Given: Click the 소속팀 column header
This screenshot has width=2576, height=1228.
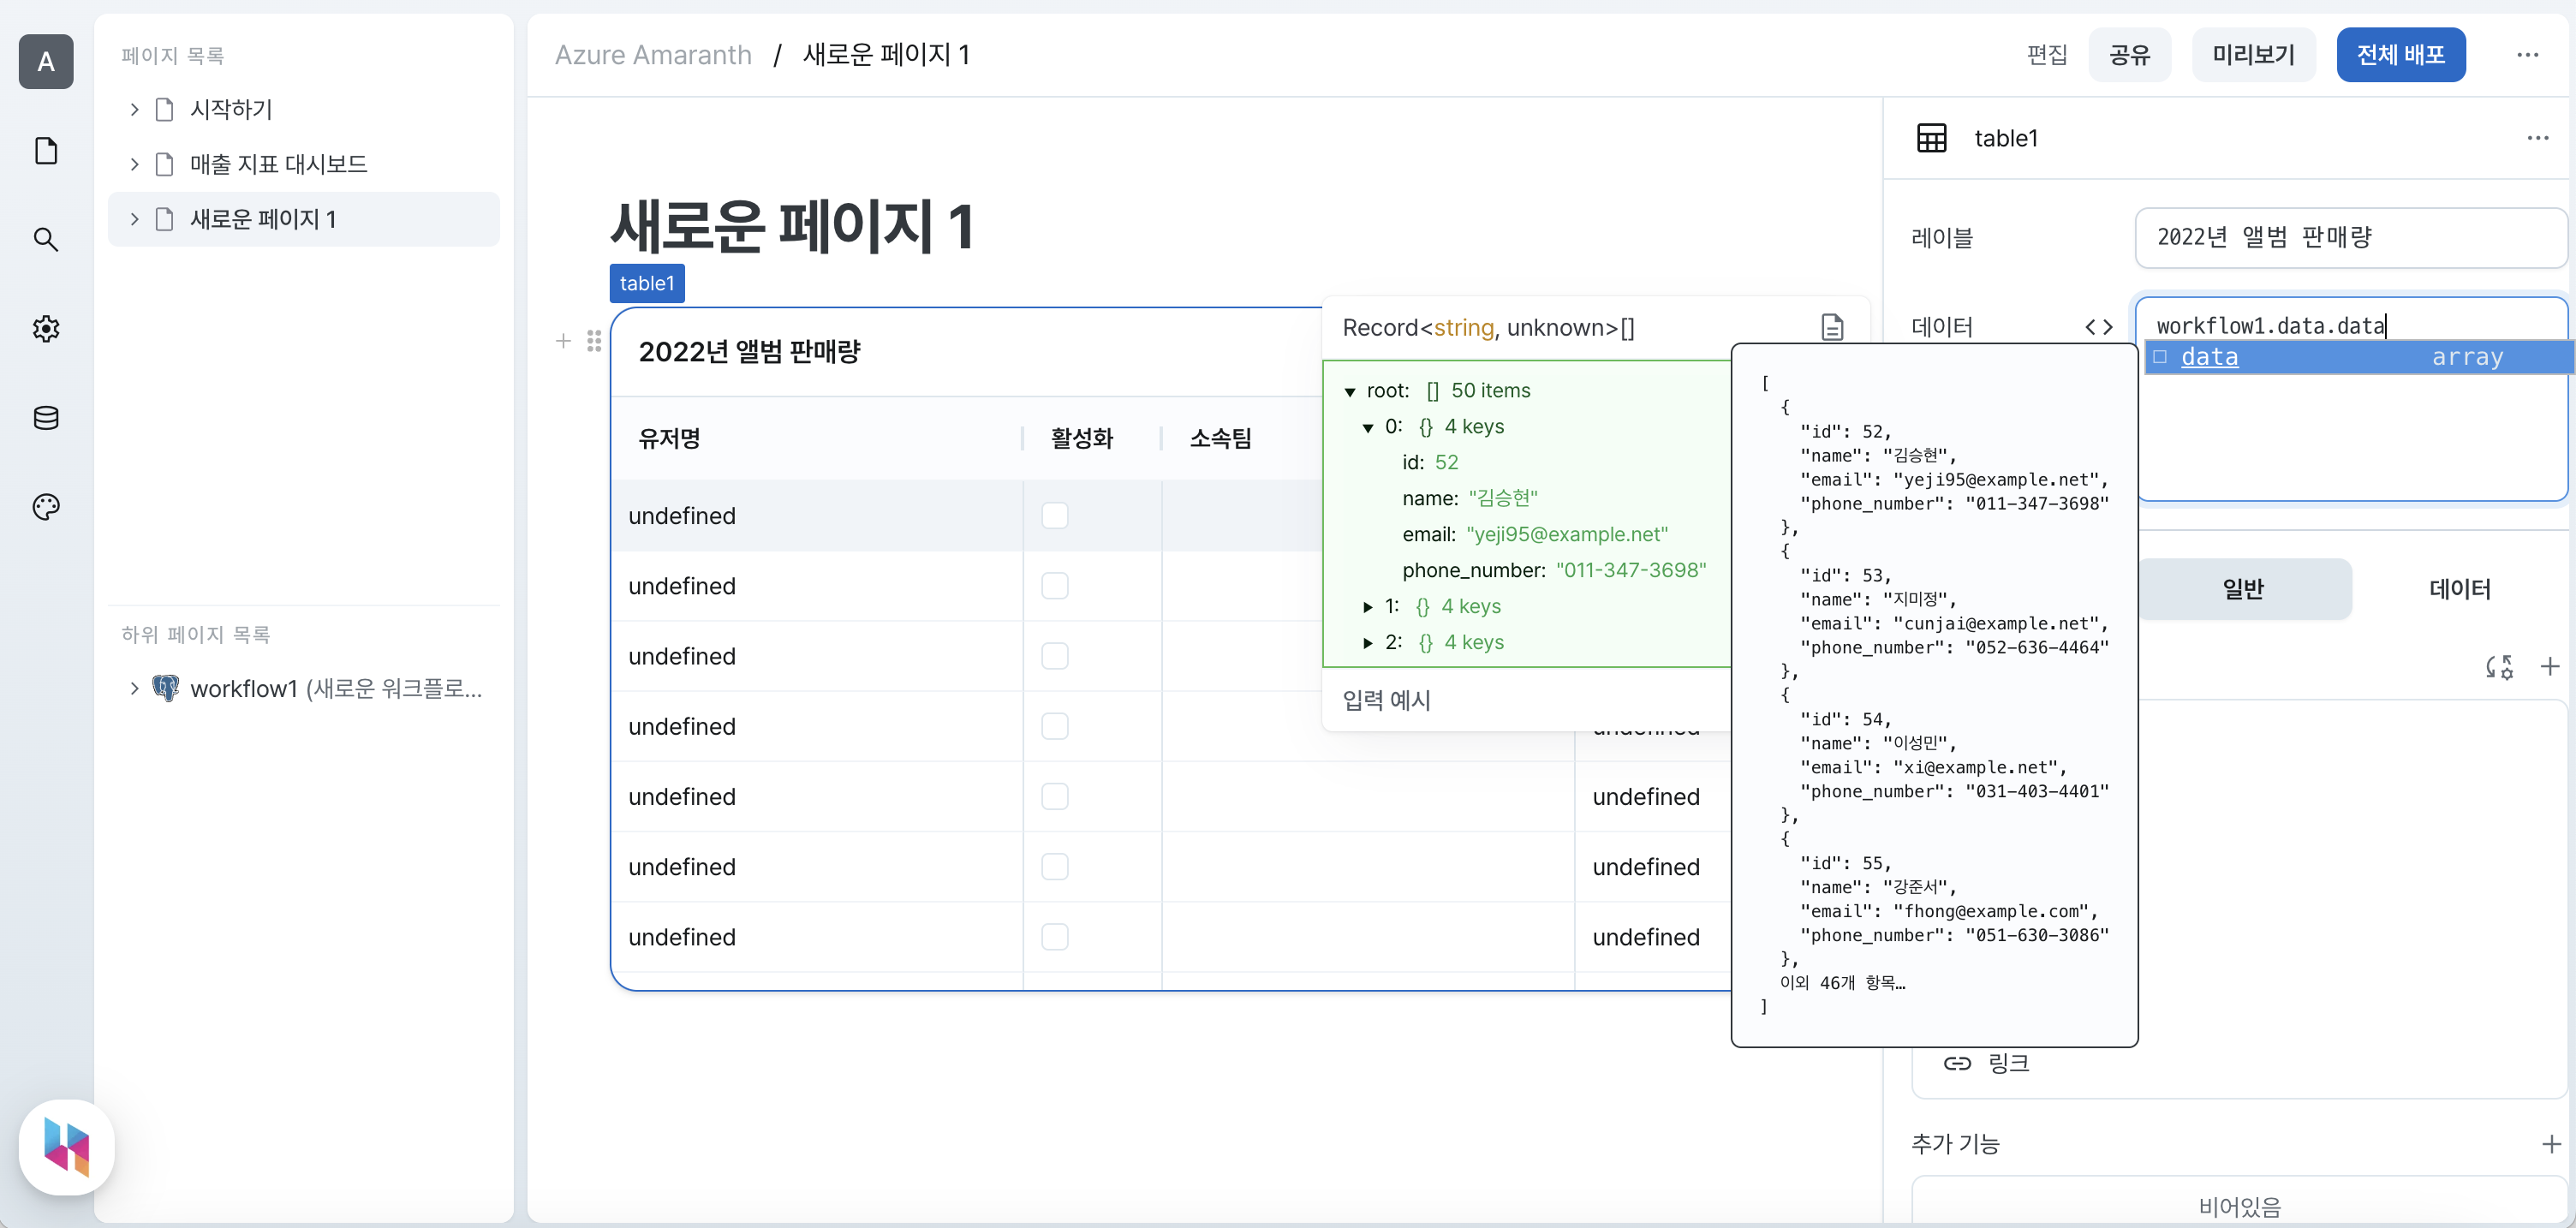Looking at the screenshot, I should point(1220,439).
